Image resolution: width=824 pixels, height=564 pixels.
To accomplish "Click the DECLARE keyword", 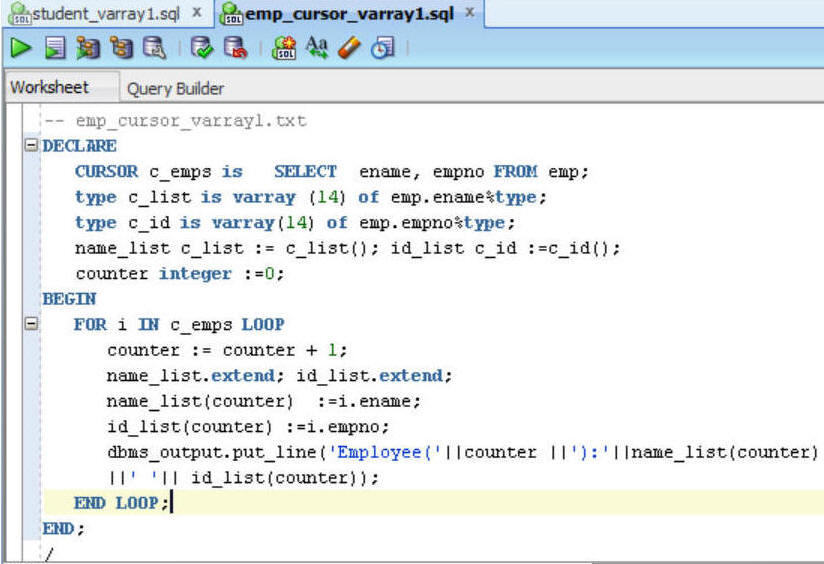I will point(79,146).
